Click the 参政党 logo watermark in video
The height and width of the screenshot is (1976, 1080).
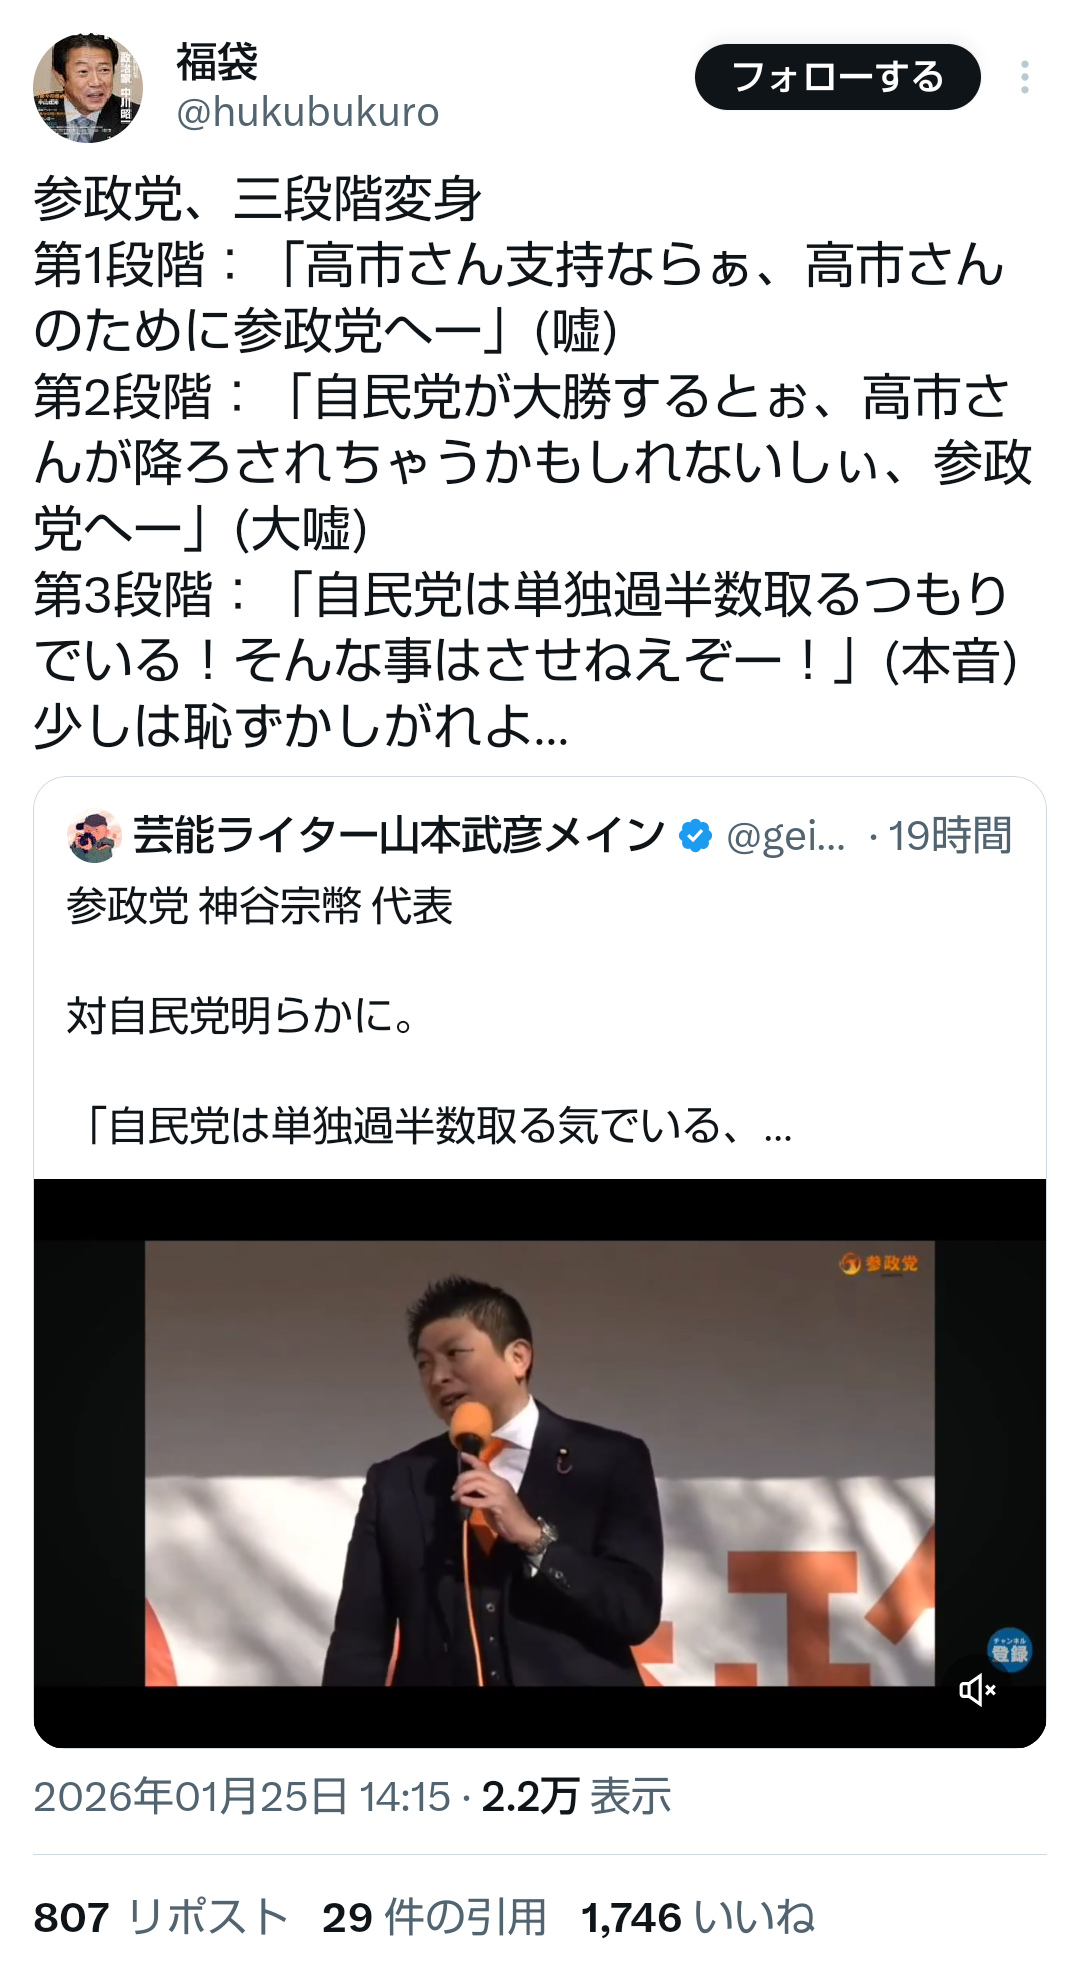pyautogui.click(x=878, y=1264)
